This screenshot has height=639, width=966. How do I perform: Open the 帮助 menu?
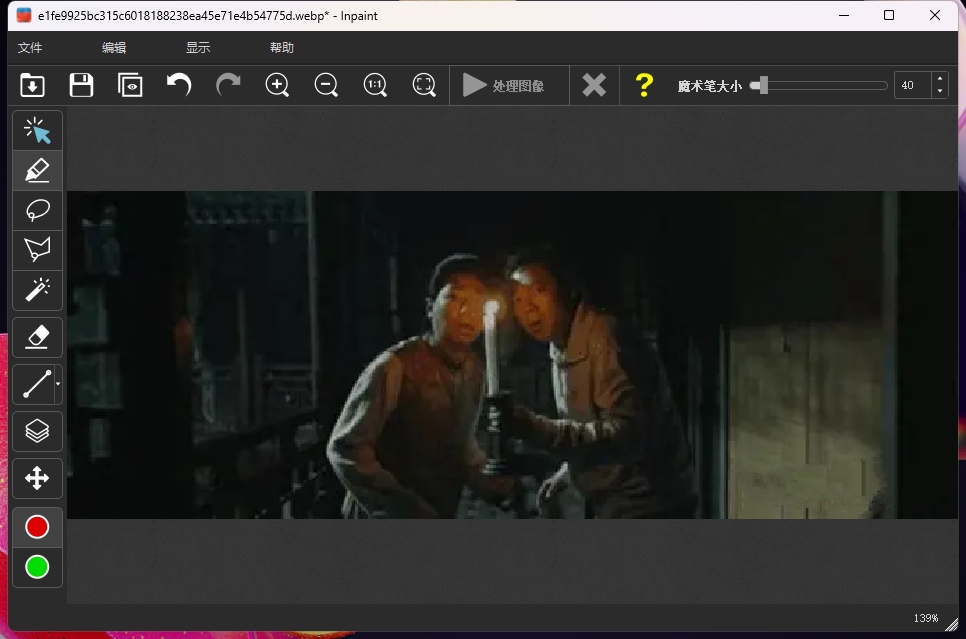click(x=282, y=47)
